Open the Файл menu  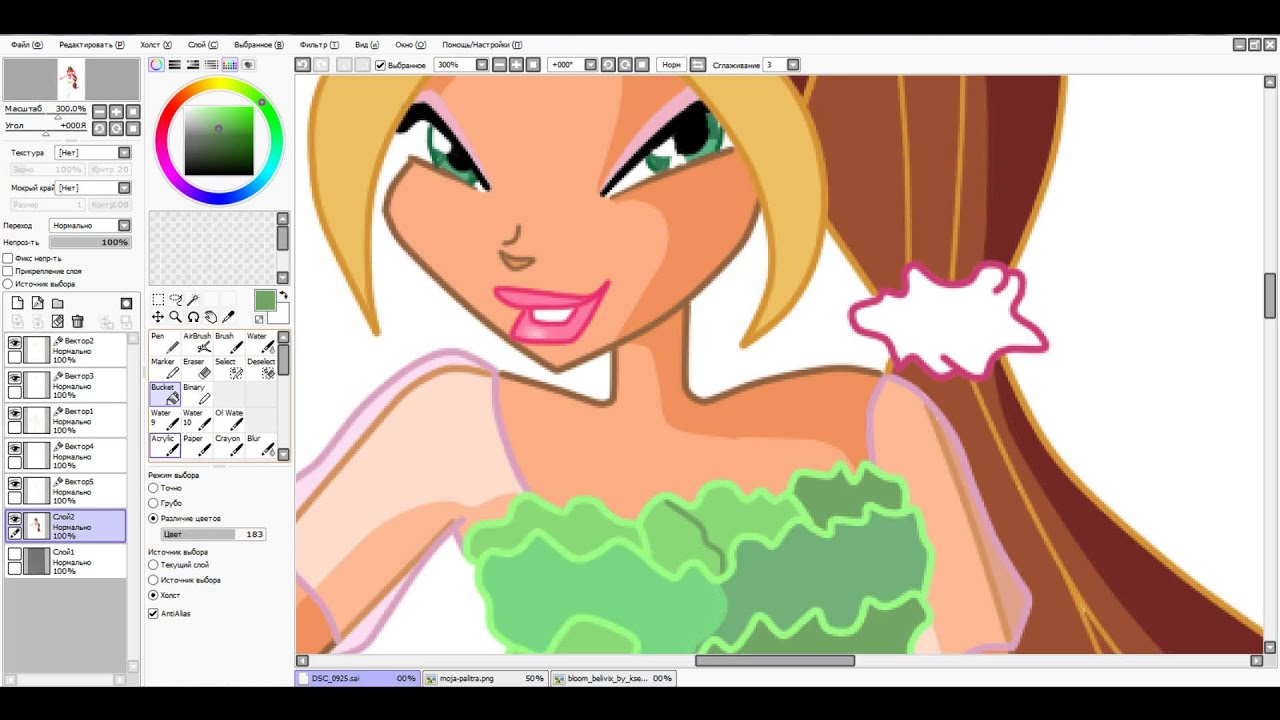coord(27,45)
